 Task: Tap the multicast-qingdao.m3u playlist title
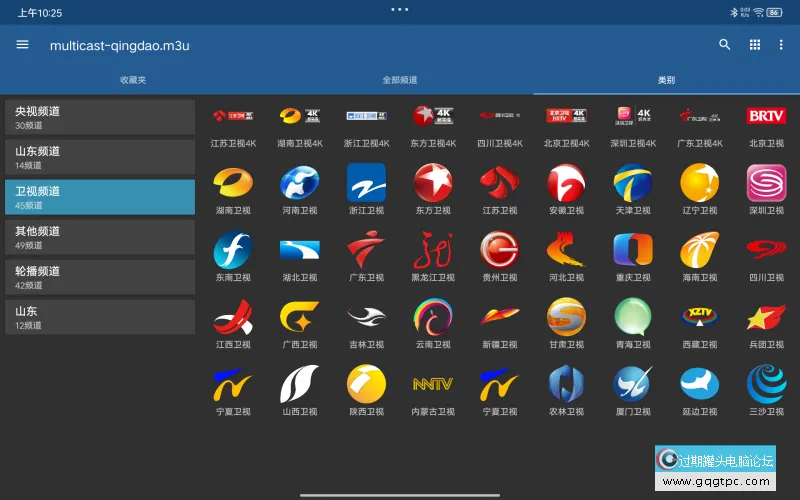point(120,45)
